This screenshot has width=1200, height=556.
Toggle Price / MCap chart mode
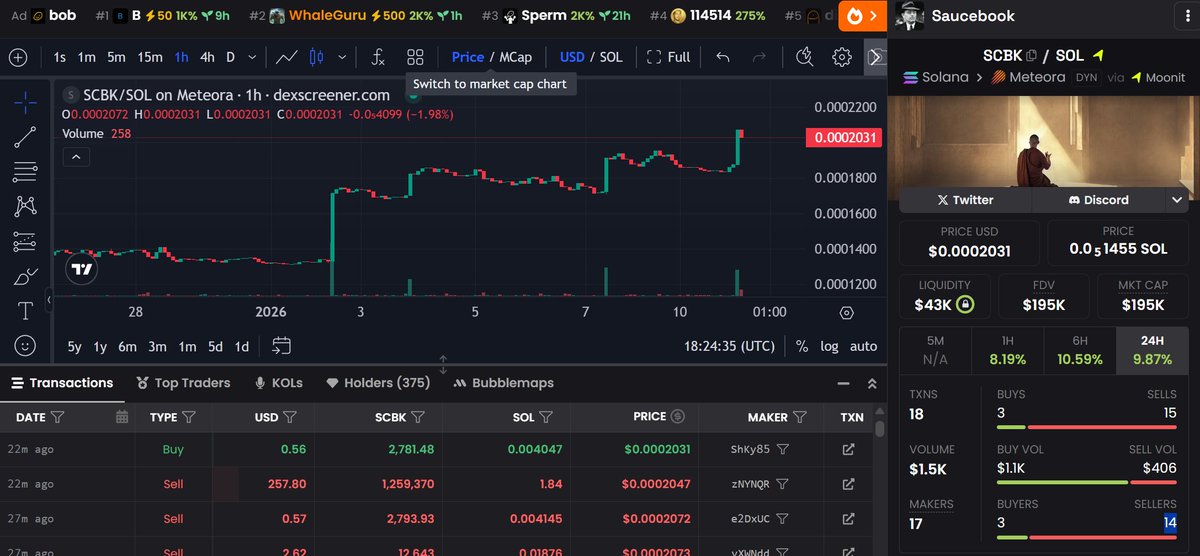492,57
